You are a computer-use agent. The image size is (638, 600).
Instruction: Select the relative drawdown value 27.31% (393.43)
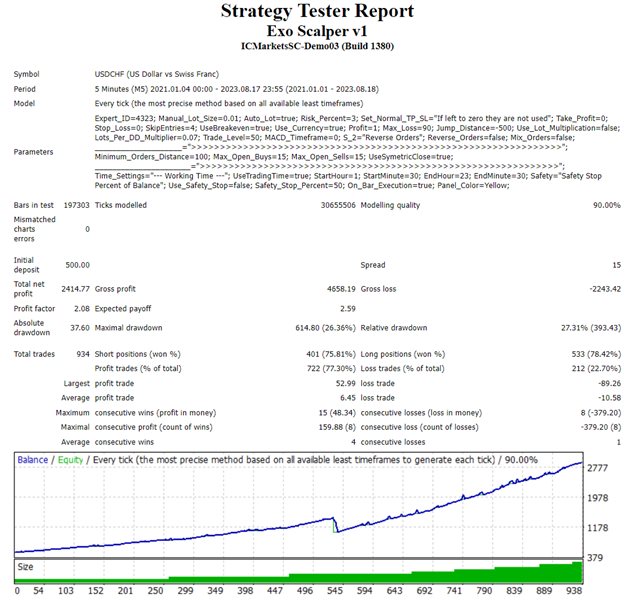pos(591,328)
